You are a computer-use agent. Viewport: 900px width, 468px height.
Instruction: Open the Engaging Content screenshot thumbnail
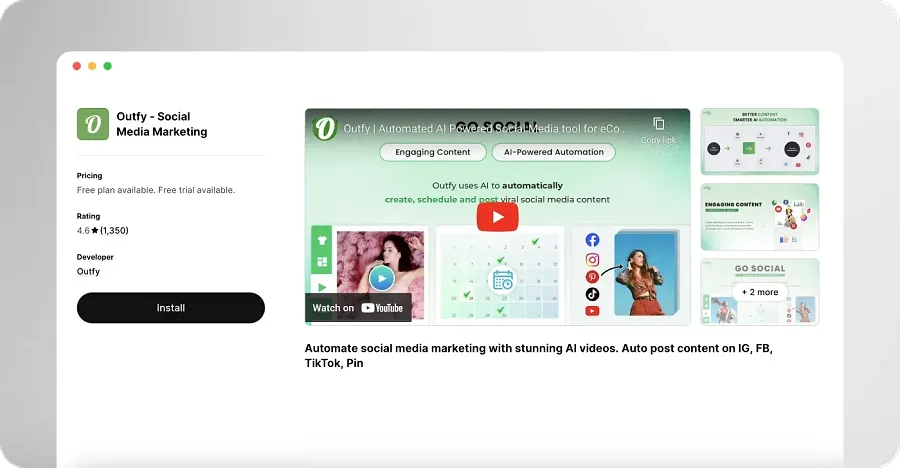point(759,216)
